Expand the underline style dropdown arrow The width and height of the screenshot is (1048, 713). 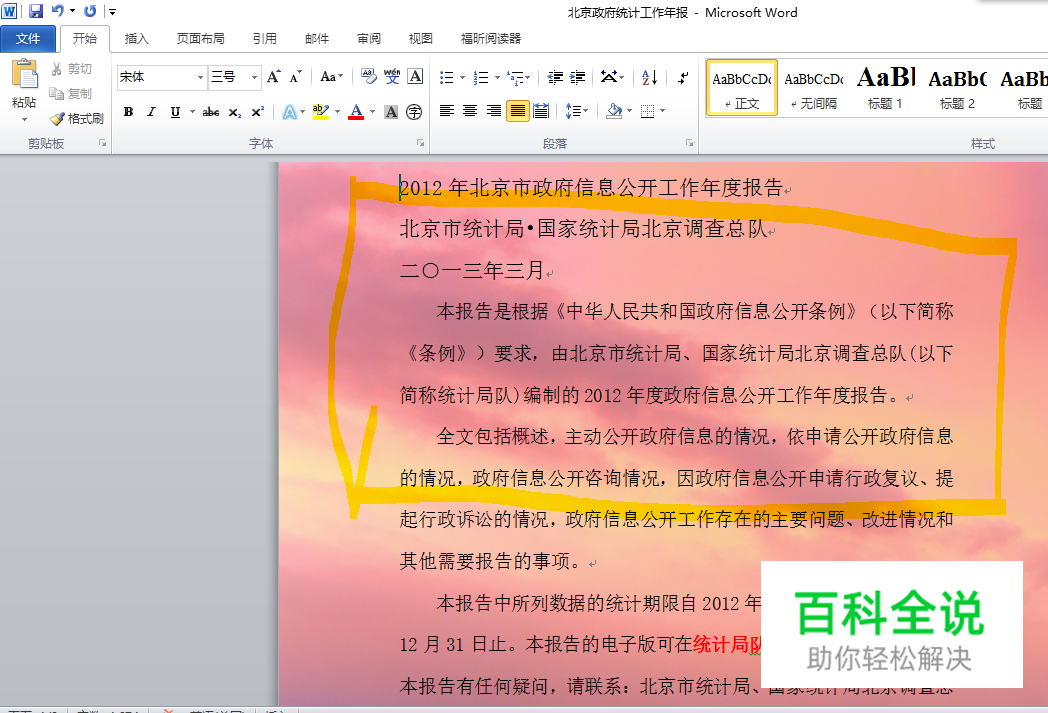click(192, 112)
